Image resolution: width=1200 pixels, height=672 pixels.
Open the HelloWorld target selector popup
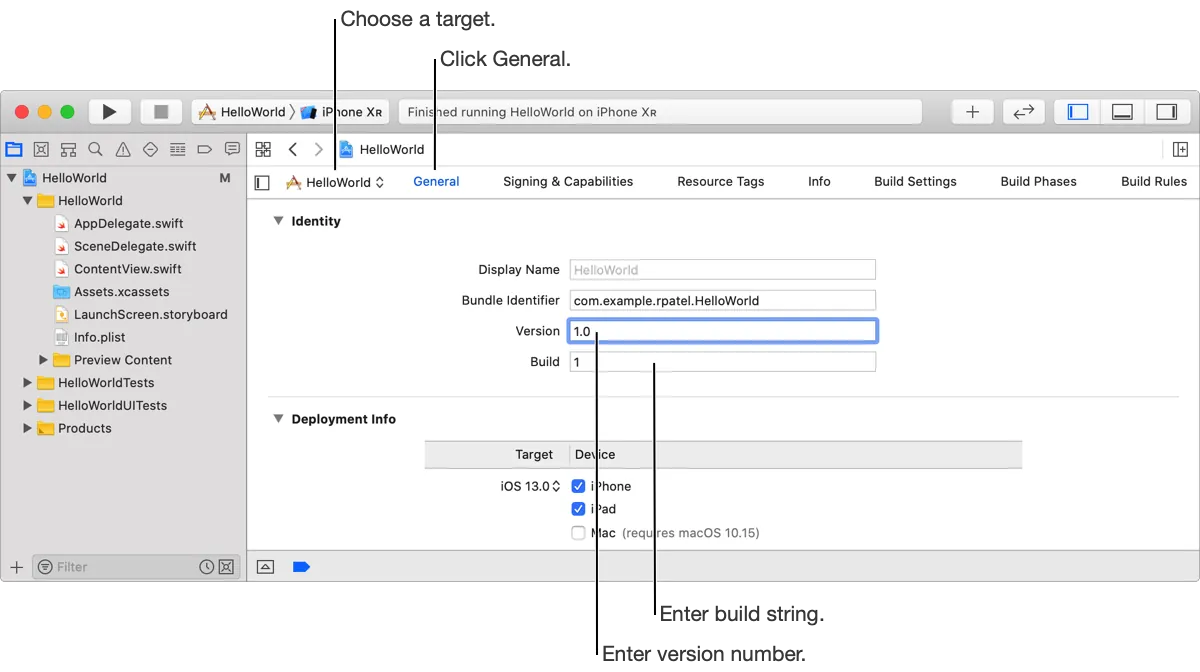336,182
